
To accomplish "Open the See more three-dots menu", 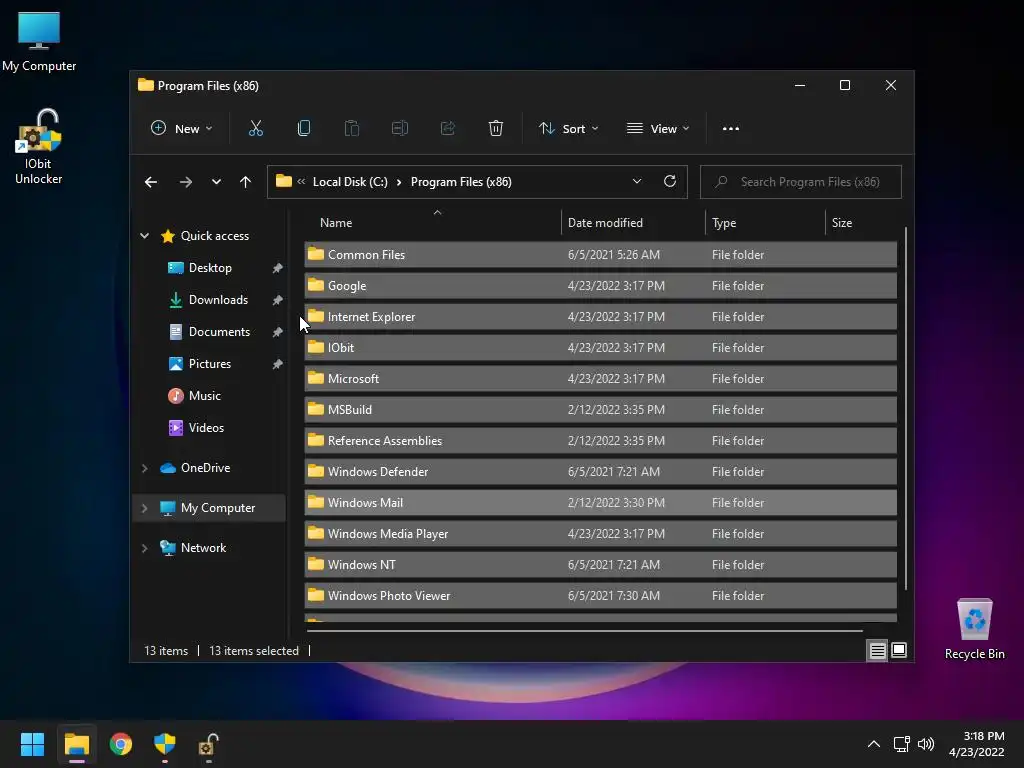I will click(731, 129).
